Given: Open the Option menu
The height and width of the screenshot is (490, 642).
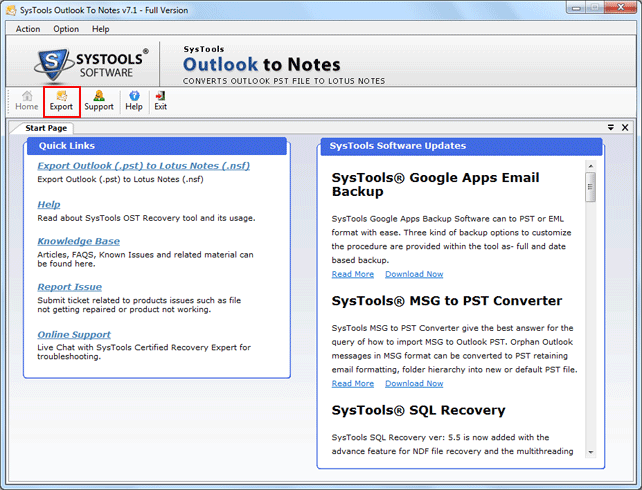Looking at the screenshot, I should pos(66,29).
